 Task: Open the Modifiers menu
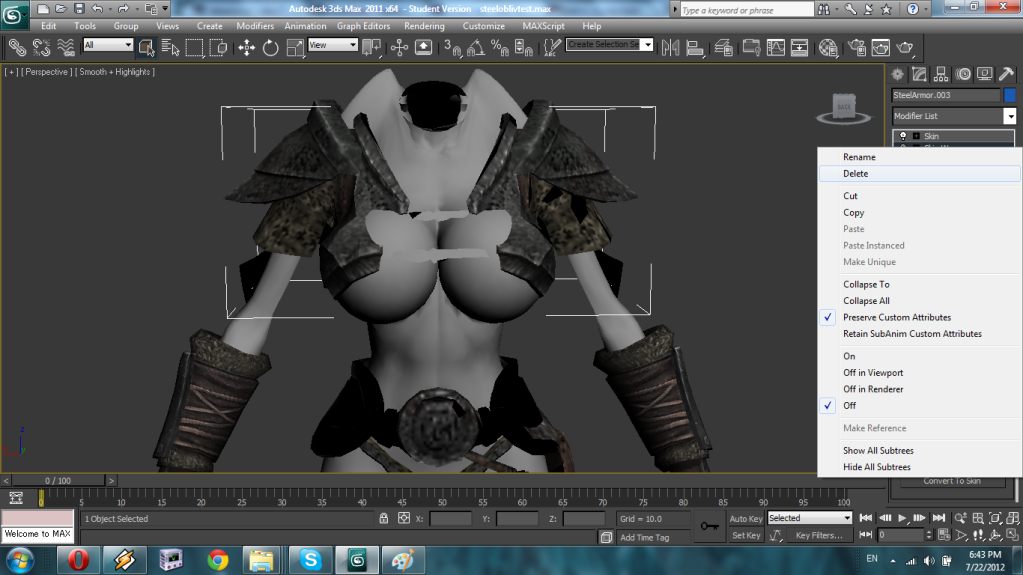255,26
